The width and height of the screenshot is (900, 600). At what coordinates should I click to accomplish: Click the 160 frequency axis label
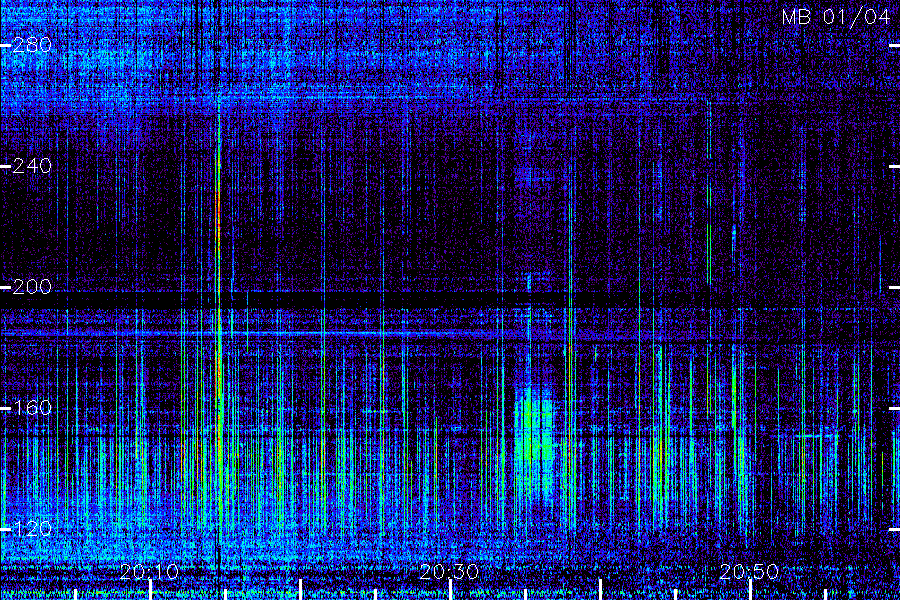[32, 408]
